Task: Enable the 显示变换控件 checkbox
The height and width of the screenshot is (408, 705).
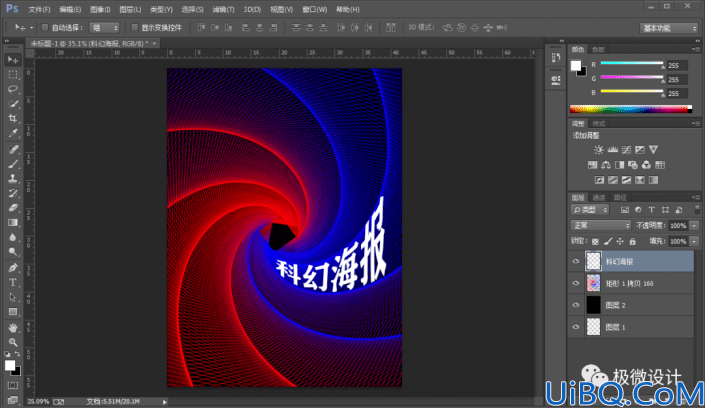Action: [134, 28]
